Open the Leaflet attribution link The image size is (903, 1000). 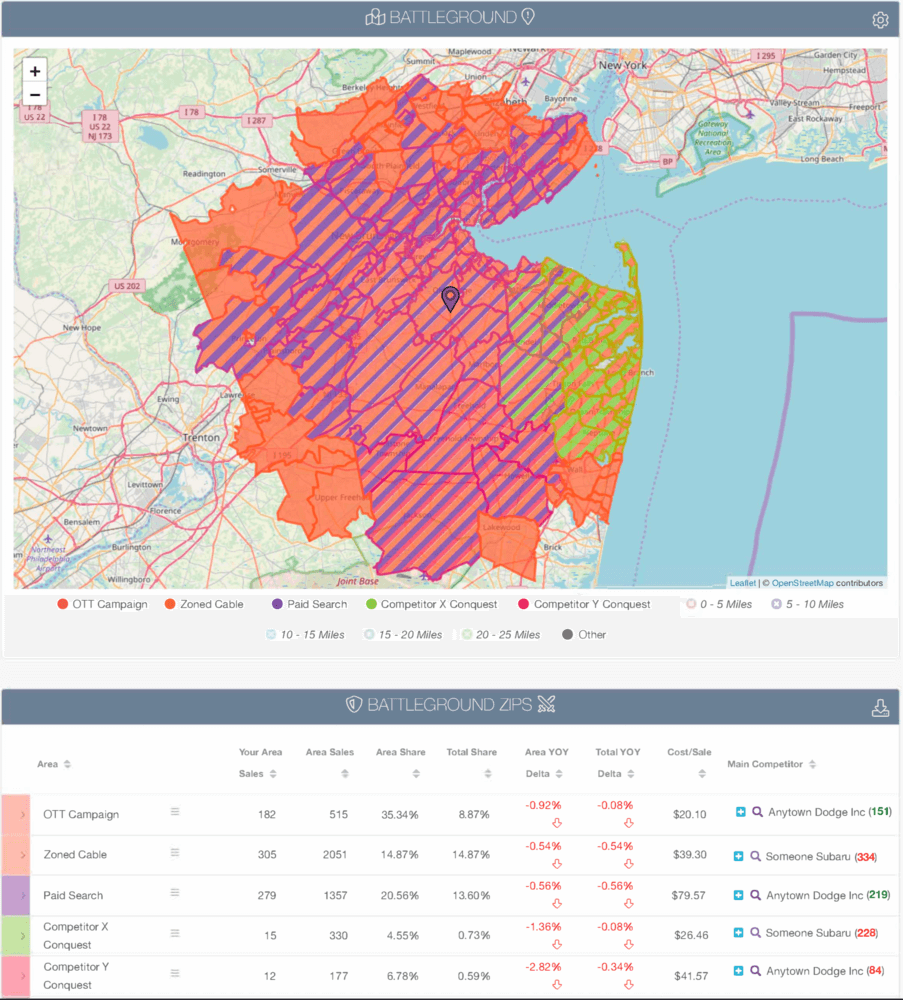pyautogui.click(x=742, y=583)
